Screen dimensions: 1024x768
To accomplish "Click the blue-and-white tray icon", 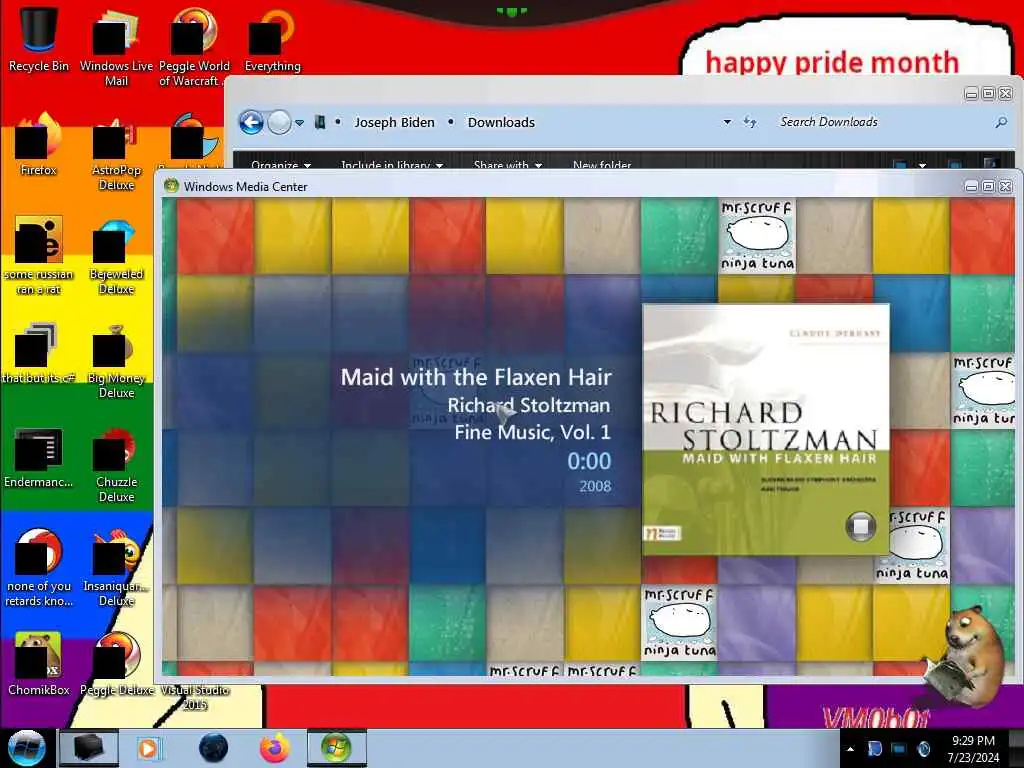I will [874, 749].
